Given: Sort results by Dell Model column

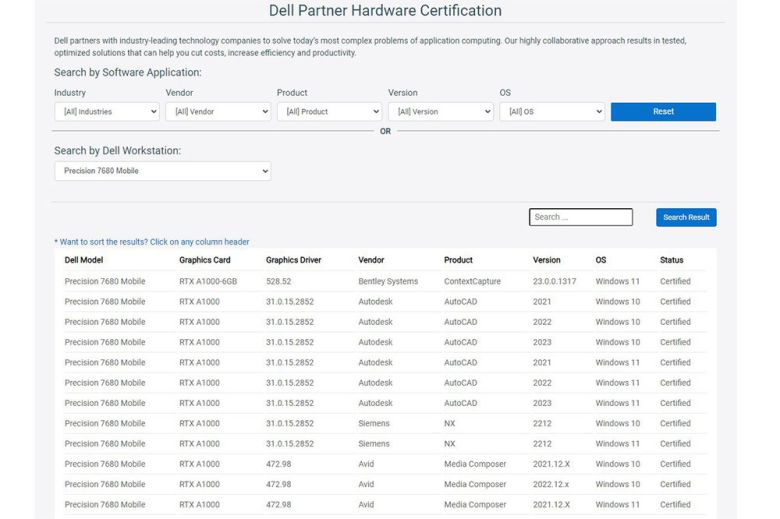Looking at the screenshot, I should pyautogui.click(x=85, y=260).
